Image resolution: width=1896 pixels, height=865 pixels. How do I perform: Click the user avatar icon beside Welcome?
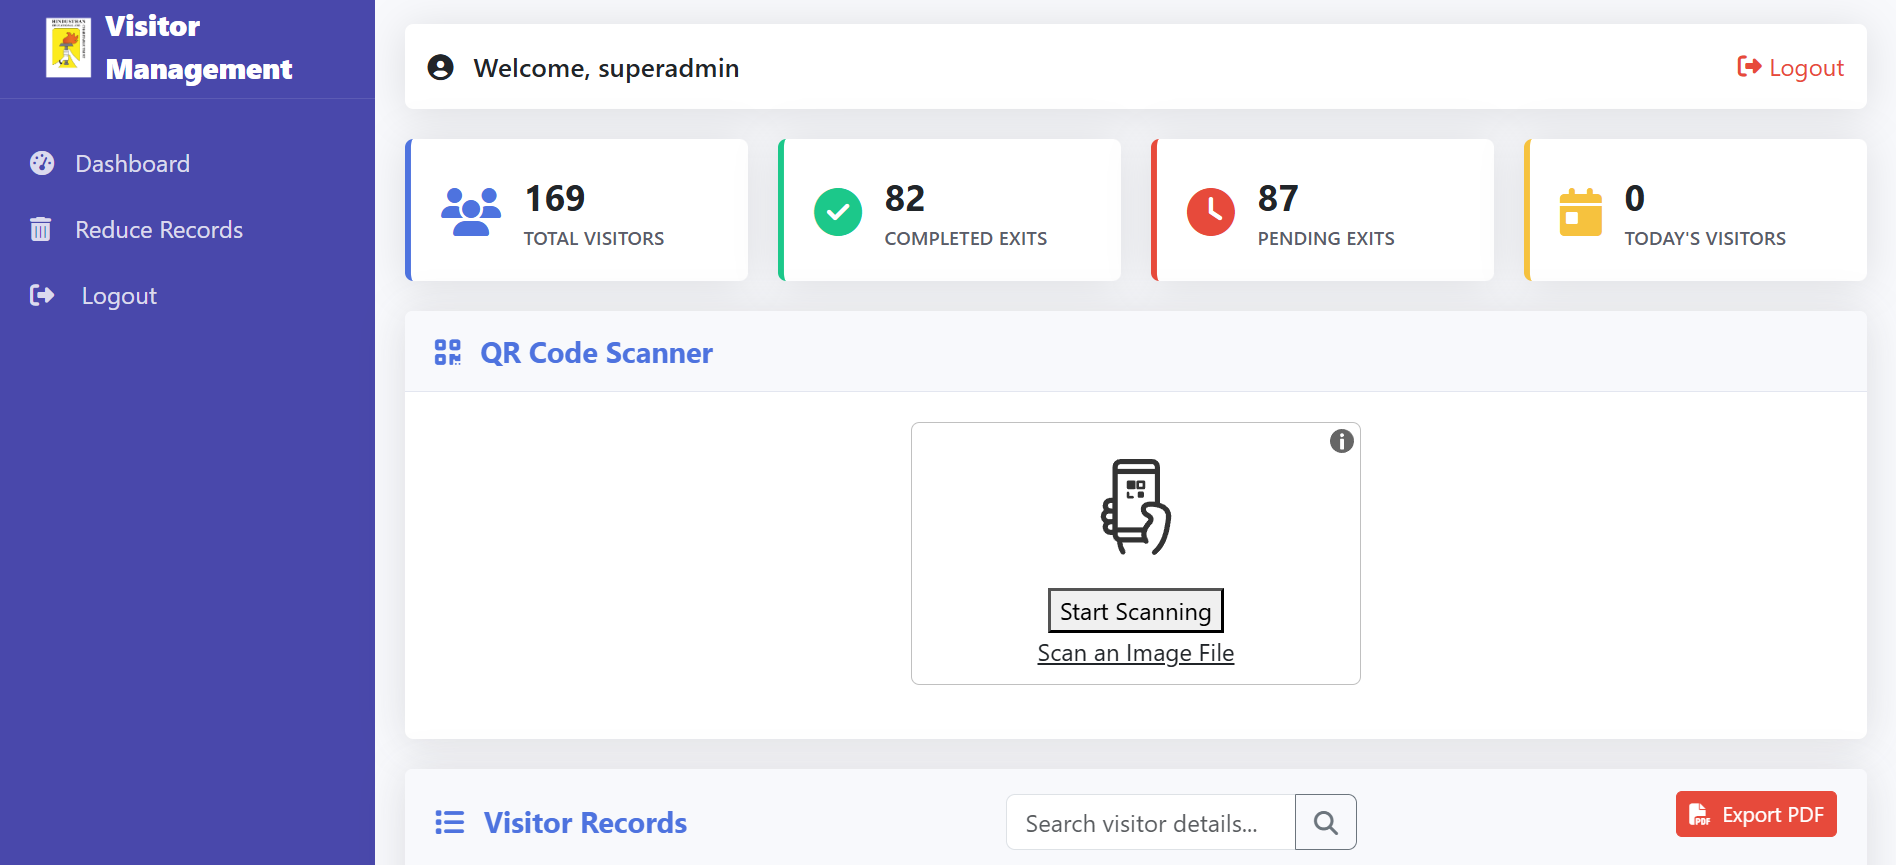(x=440, y=67)
